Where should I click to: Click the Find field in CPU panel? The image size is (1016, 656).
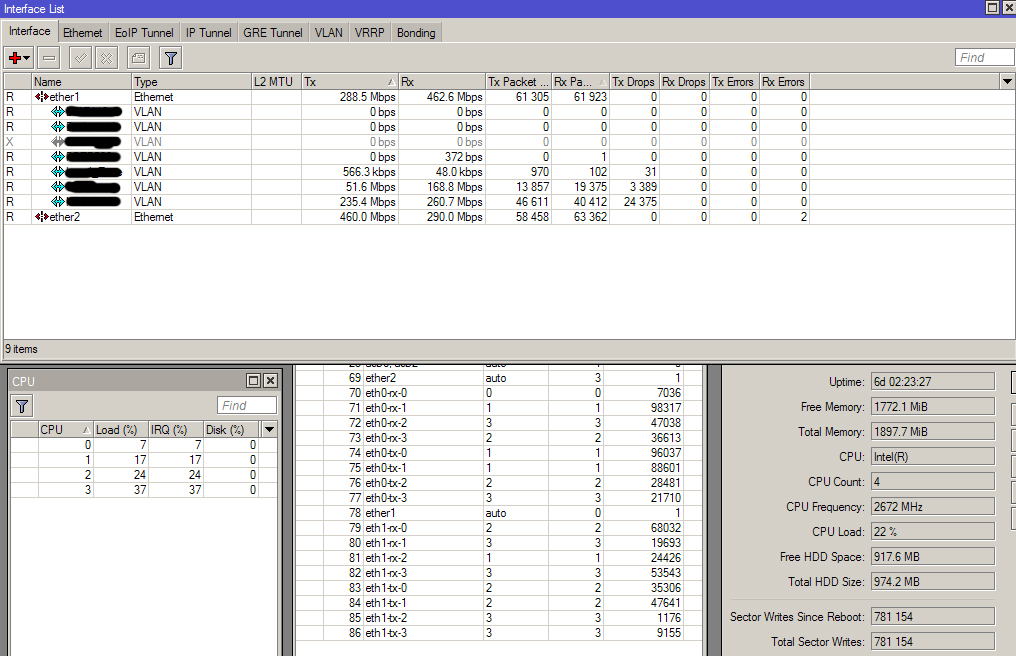click(x=246, y=405)
